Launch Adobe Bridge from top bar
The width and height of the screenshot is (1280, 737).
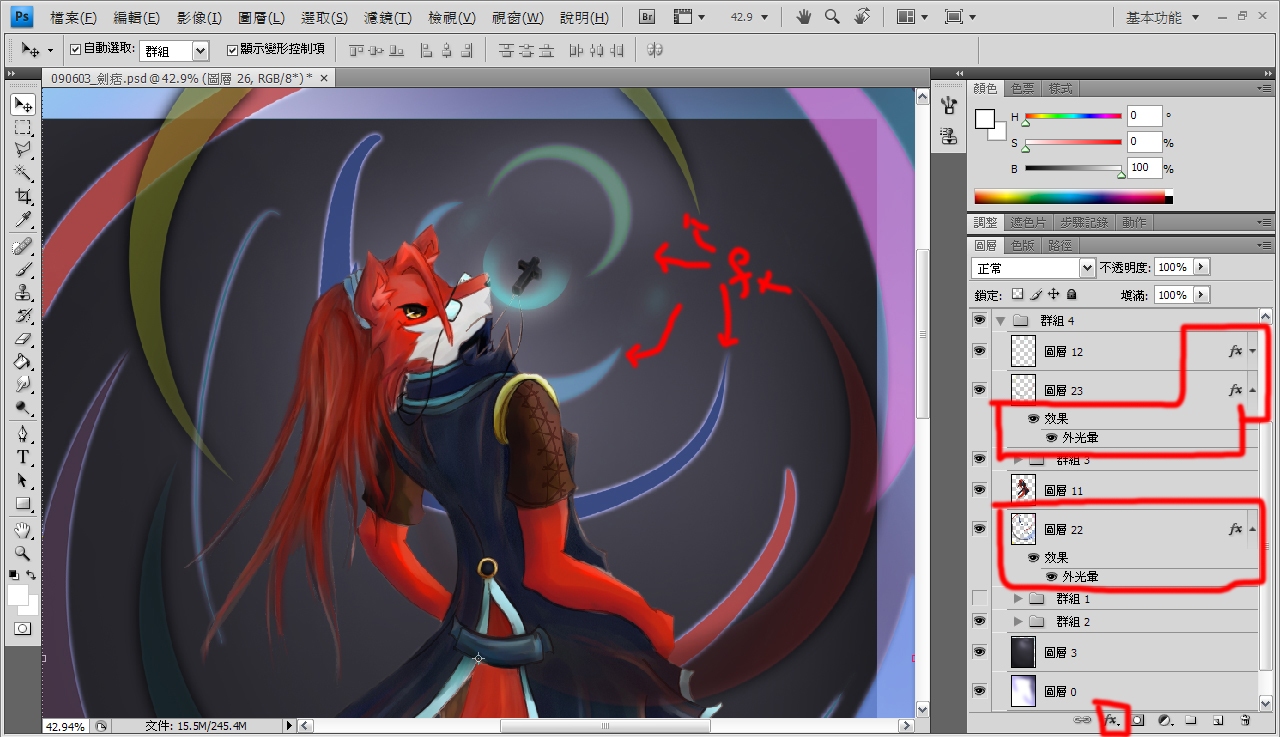(x=647, y=17)
